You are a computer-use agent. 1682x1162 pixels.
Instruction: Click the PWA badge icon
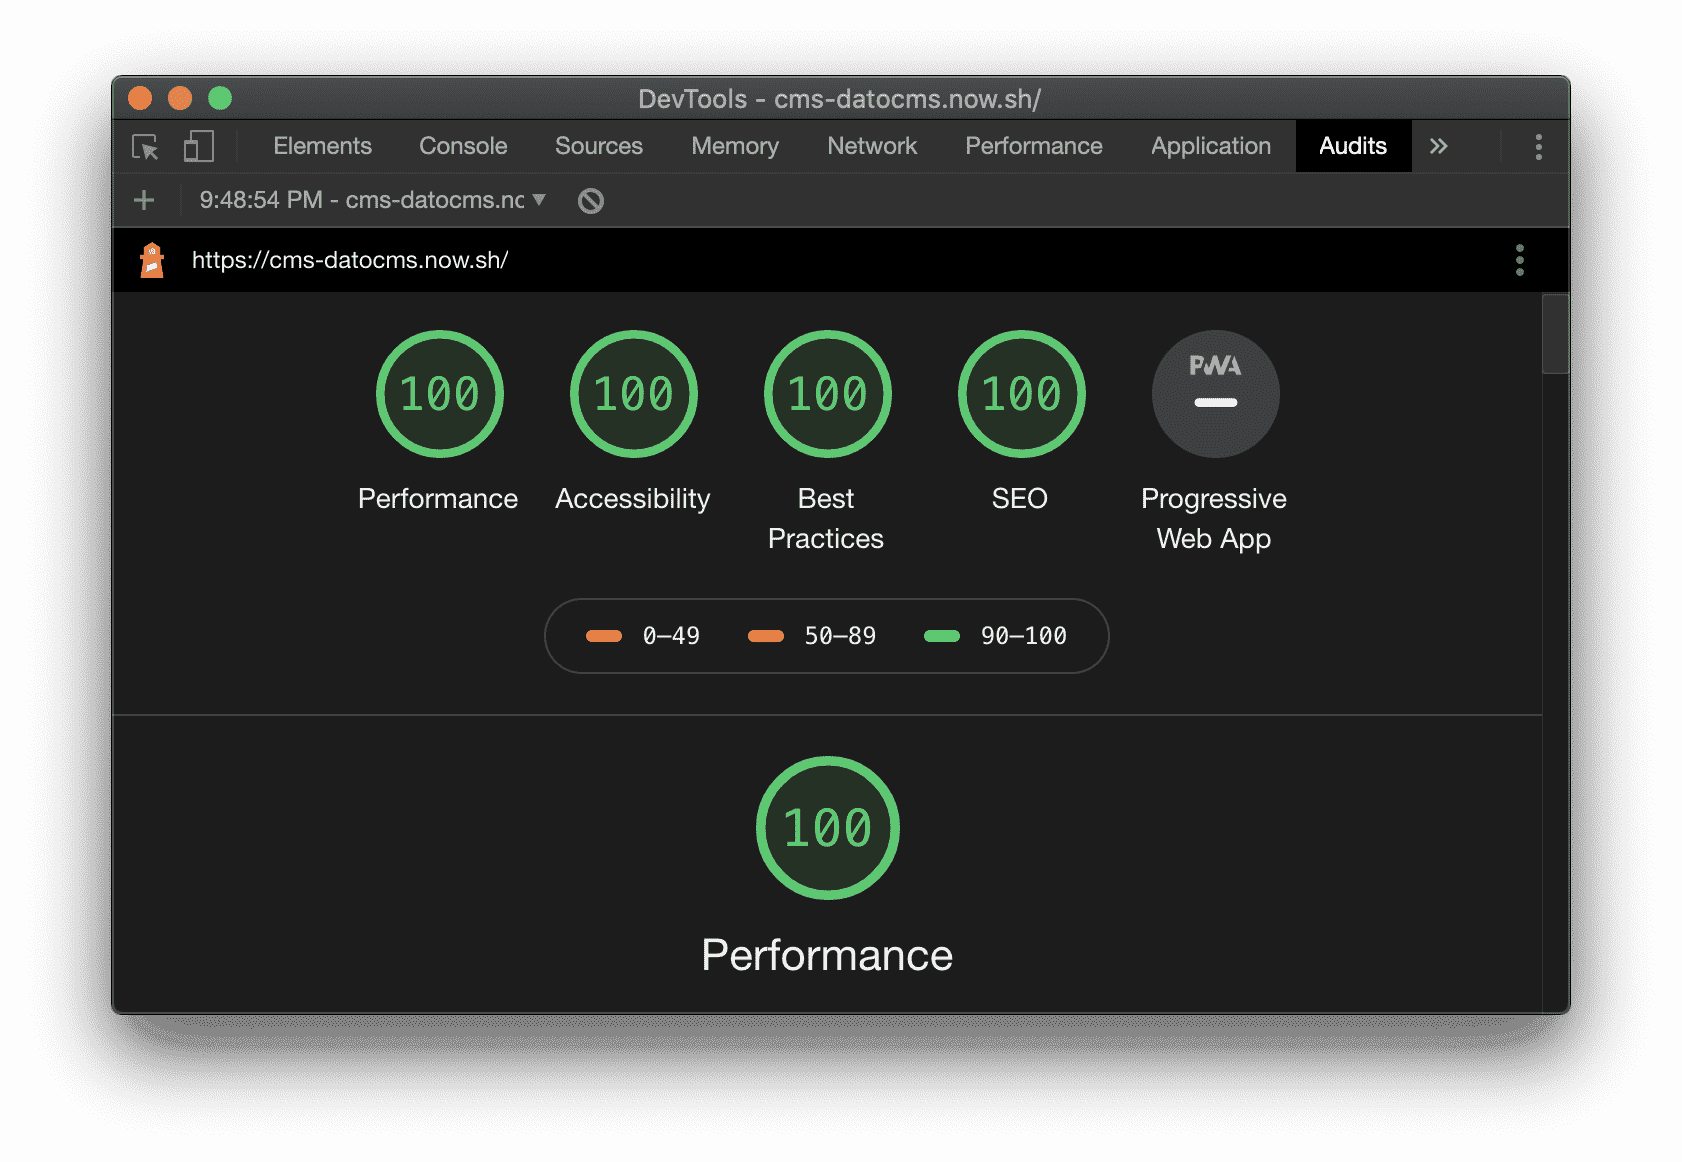tap(1214, 394)
